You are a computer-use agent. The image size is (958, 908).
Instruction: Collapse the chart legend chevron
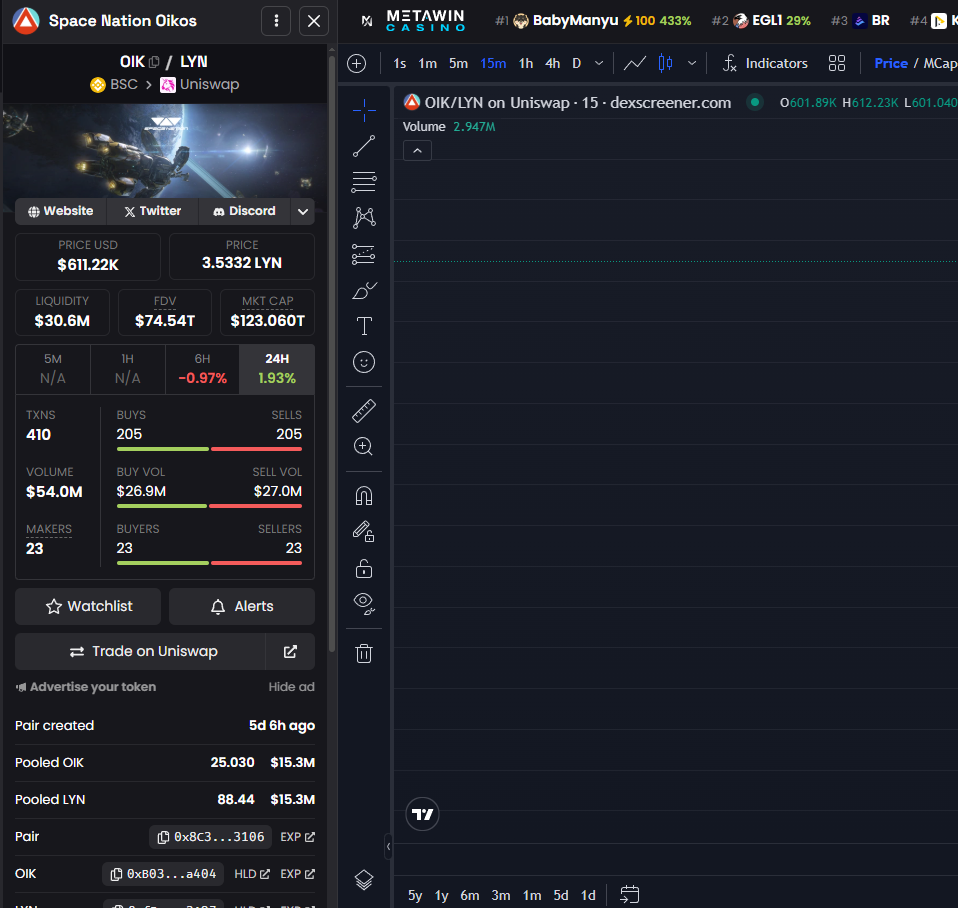417,150
